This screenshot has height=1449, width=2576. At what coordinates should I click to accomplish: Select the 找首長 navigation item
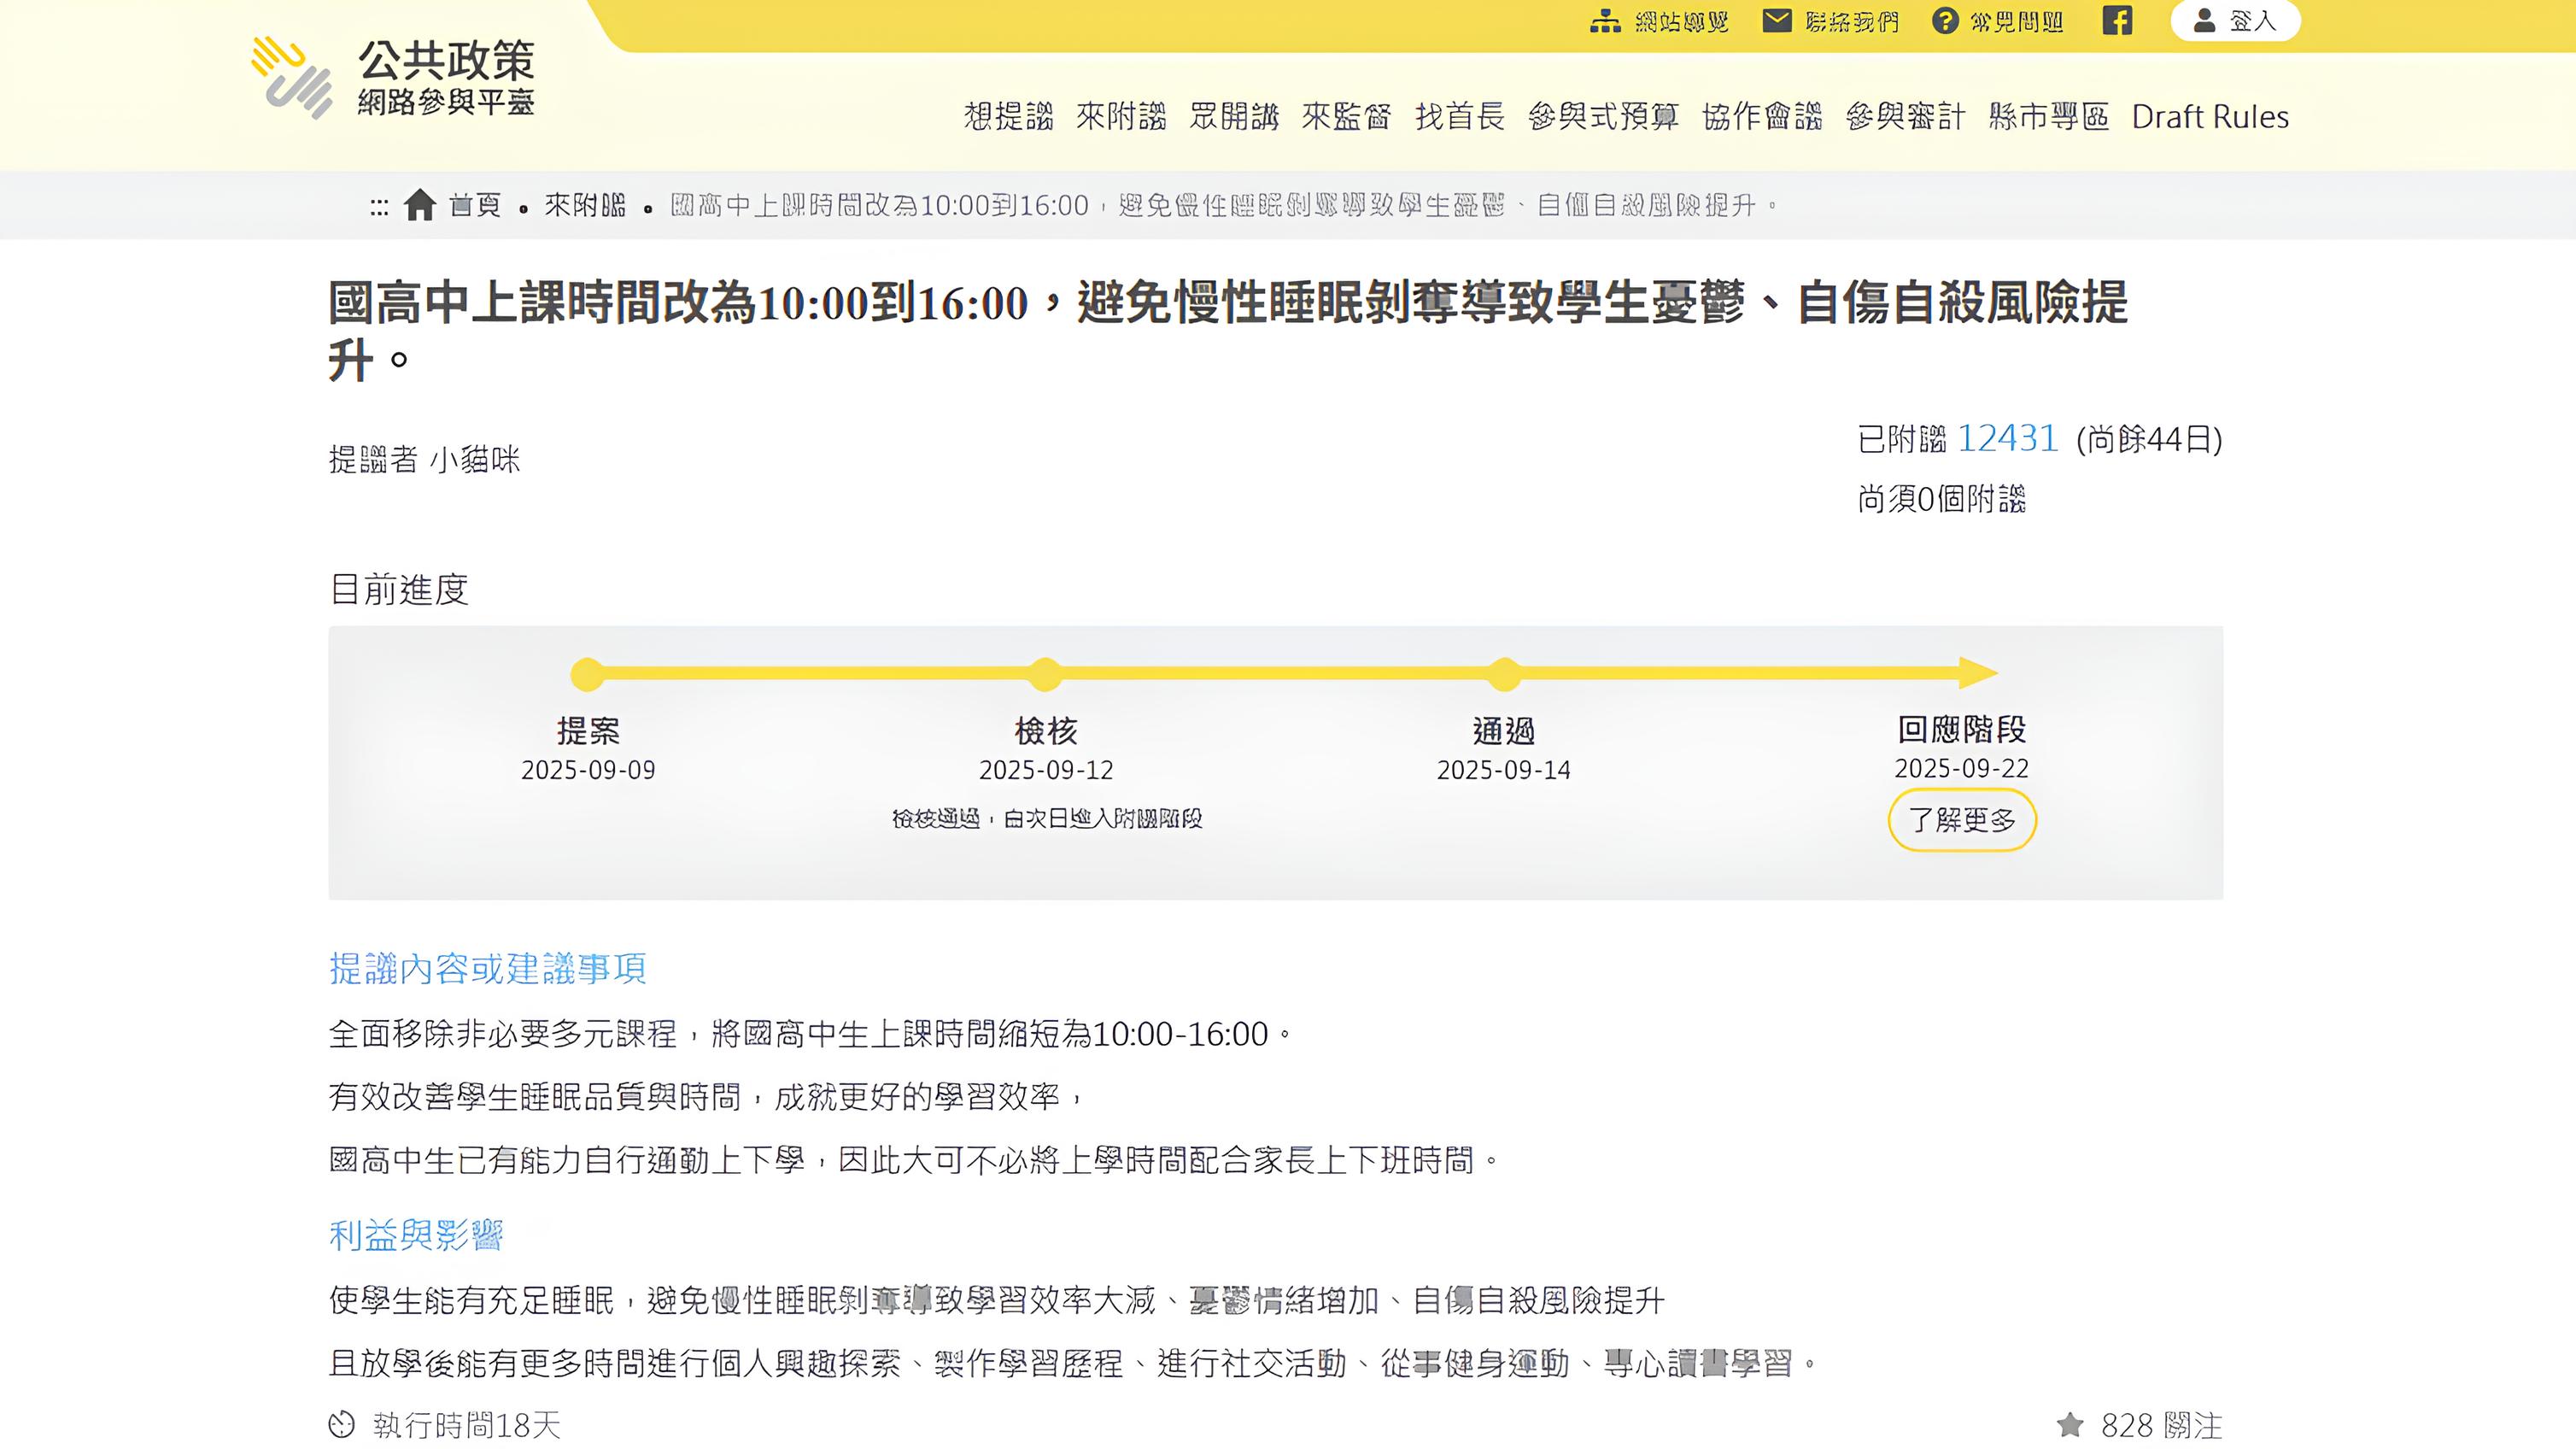(x=1459, y=117)
